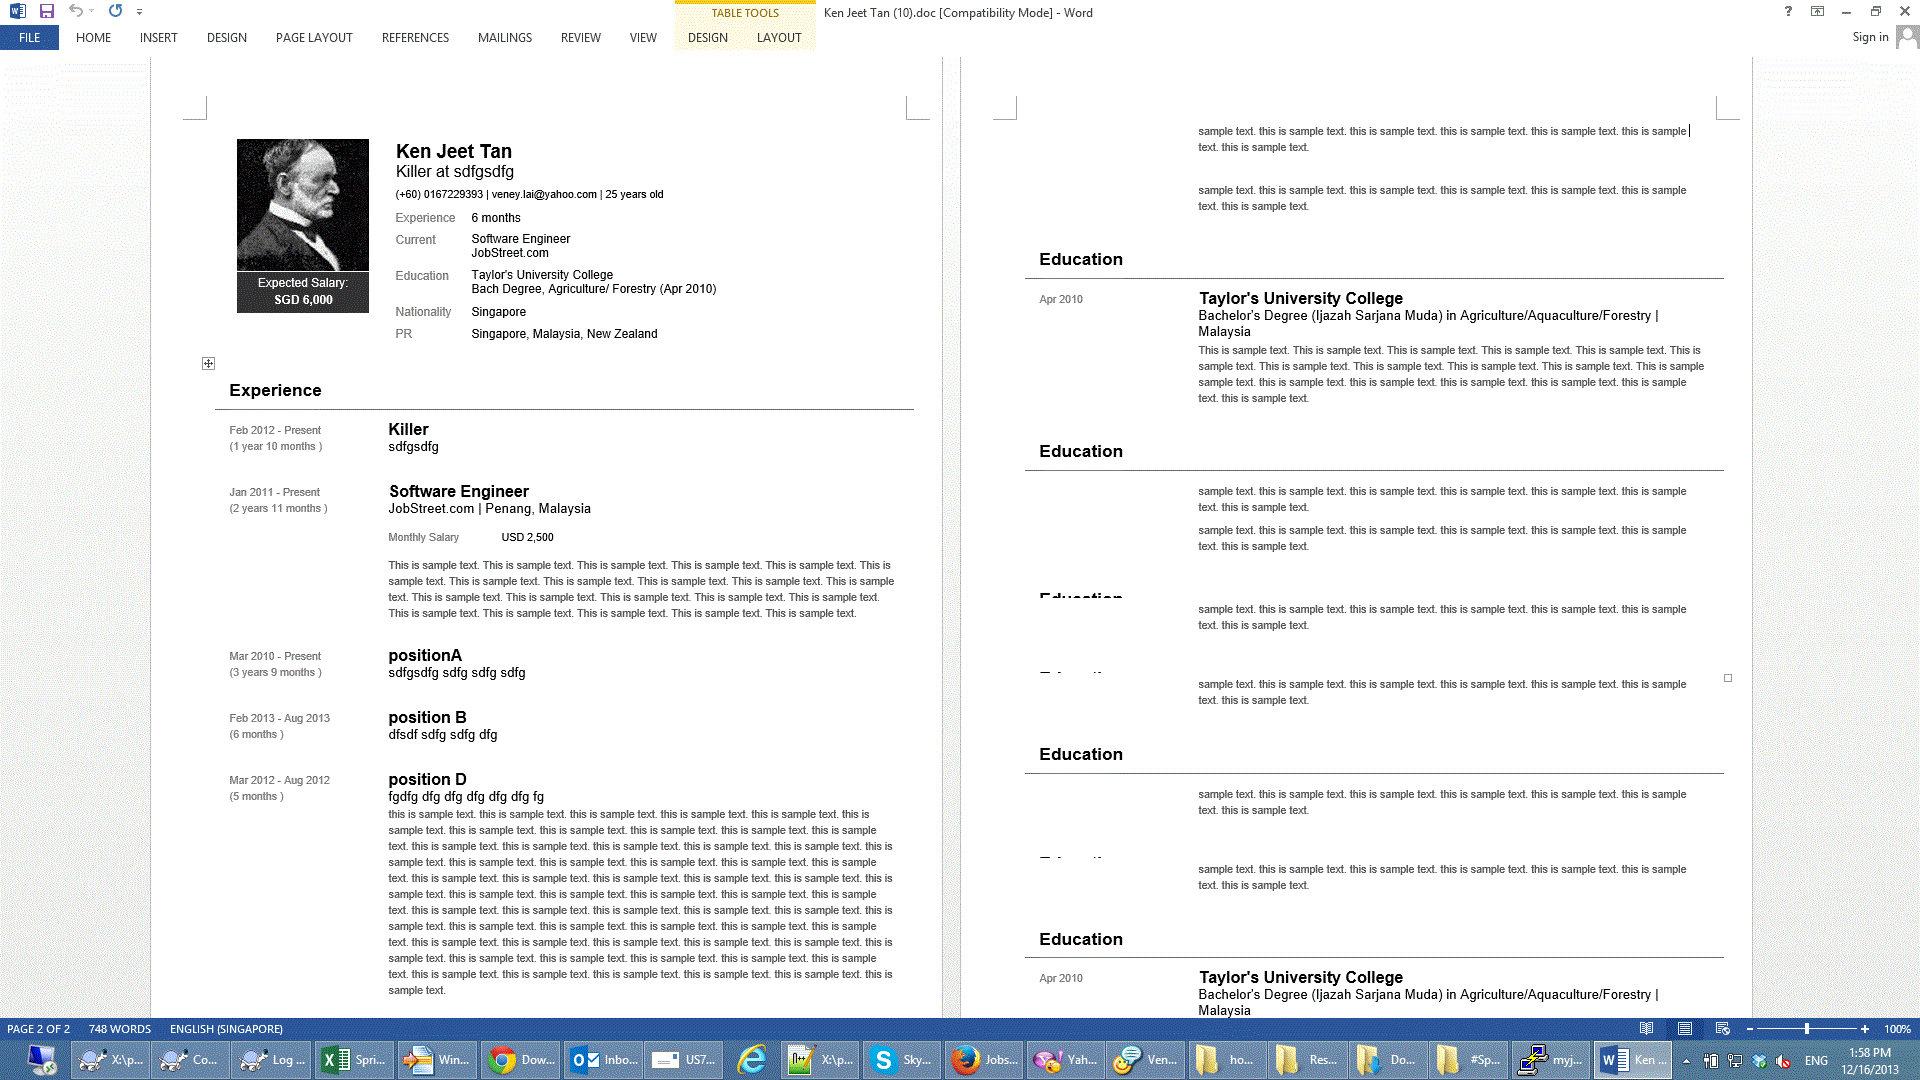The height and width of the screenshot is (1080, 1920).
Task: Click the Save icon in quick access toolbar
Action: coord(46,11)
